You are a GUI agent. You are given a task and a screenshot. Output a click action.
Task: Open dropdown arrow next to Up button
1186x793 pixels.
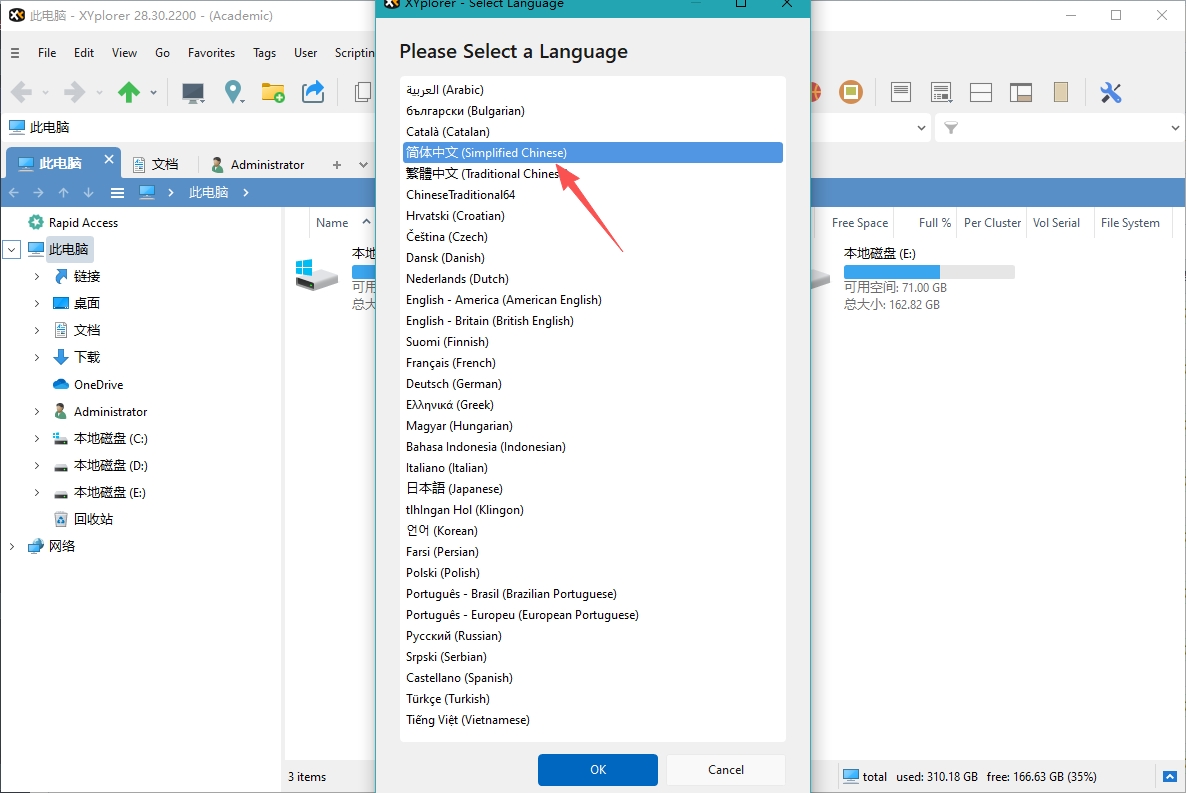[153, 93]
